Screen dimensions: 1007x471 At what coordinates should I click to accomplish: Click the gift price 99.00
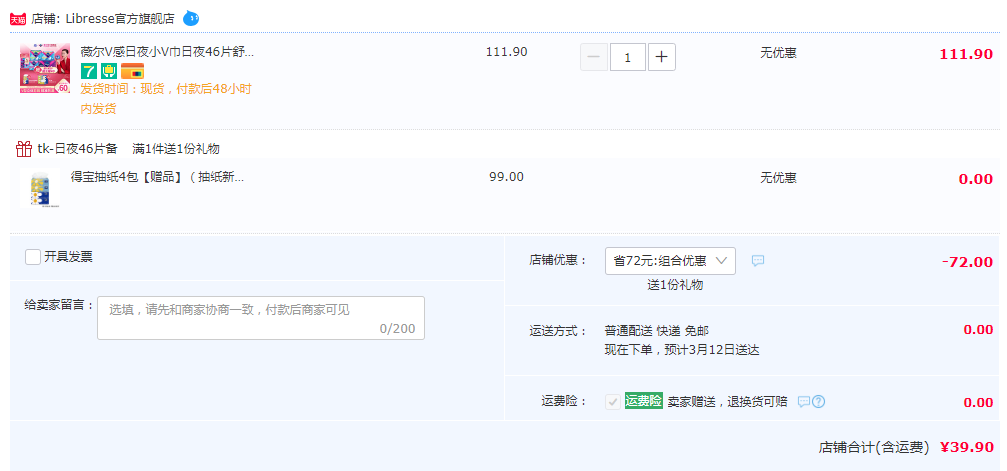click(506, 177)
